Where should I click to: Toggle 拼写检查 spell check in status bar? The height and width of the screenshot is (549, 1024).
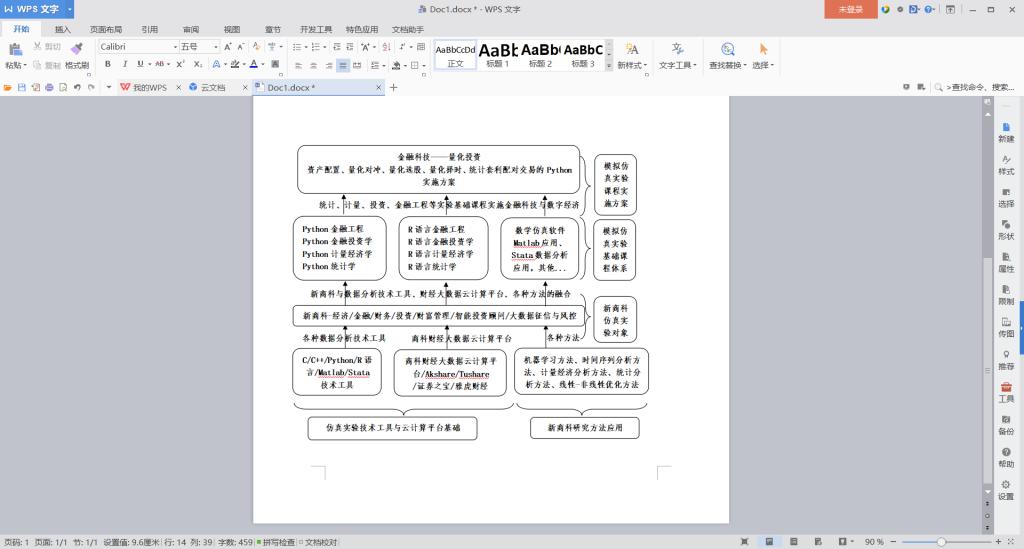point(275,542)
